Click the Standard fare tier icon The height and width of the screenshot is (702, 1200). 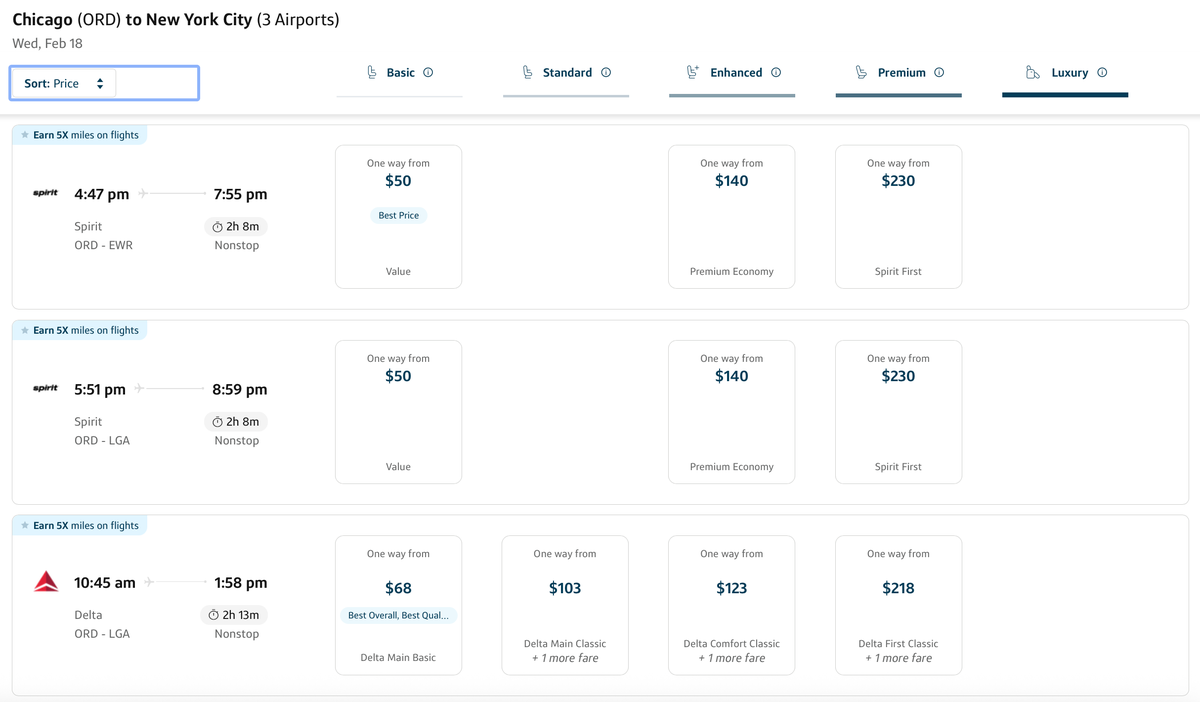528,72
